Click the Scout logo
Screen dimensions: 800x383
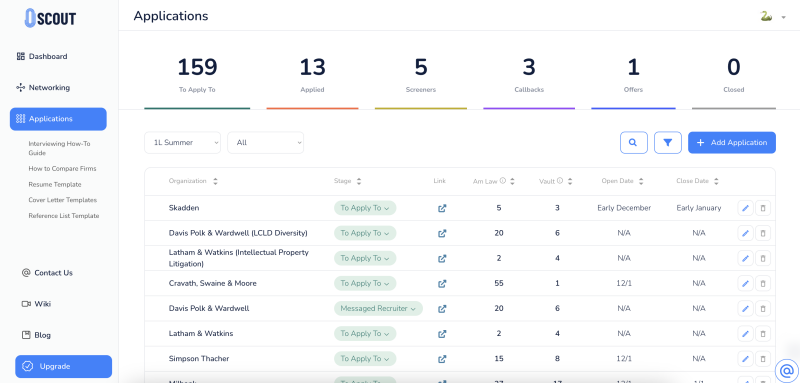click(x=50, y=18)
